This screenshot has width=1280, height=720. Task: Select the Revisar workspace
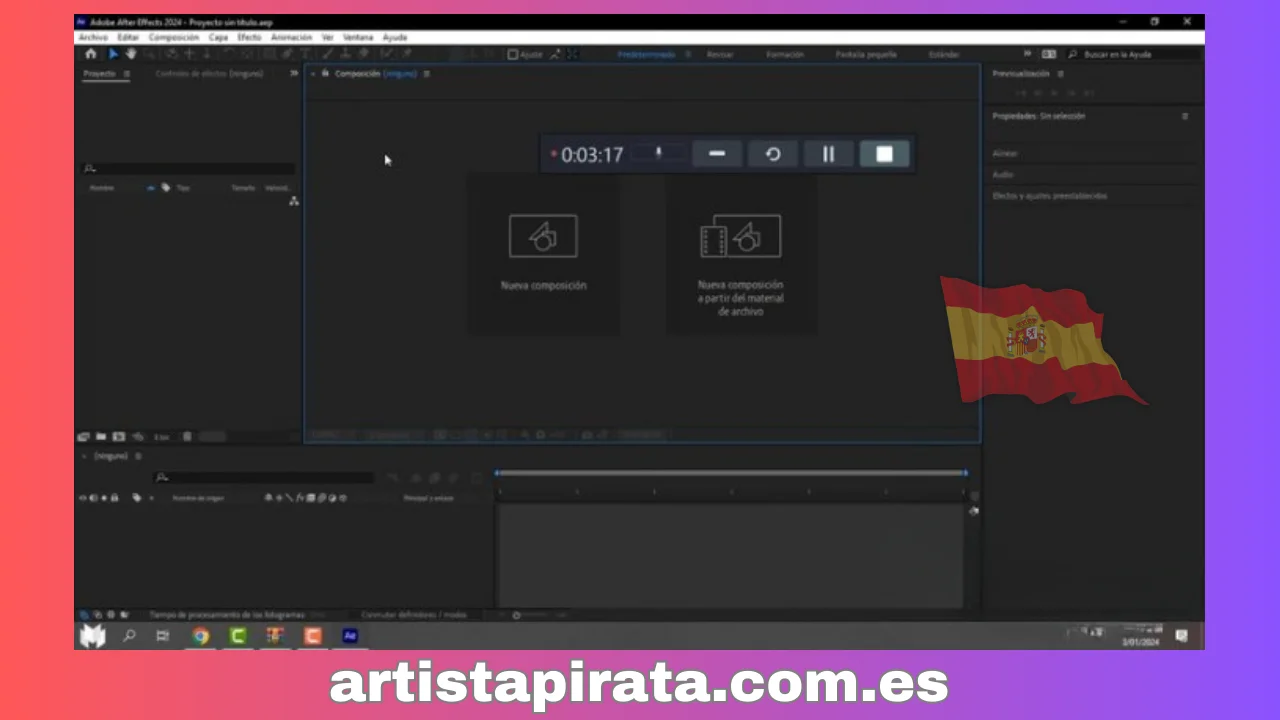[720, 54]
